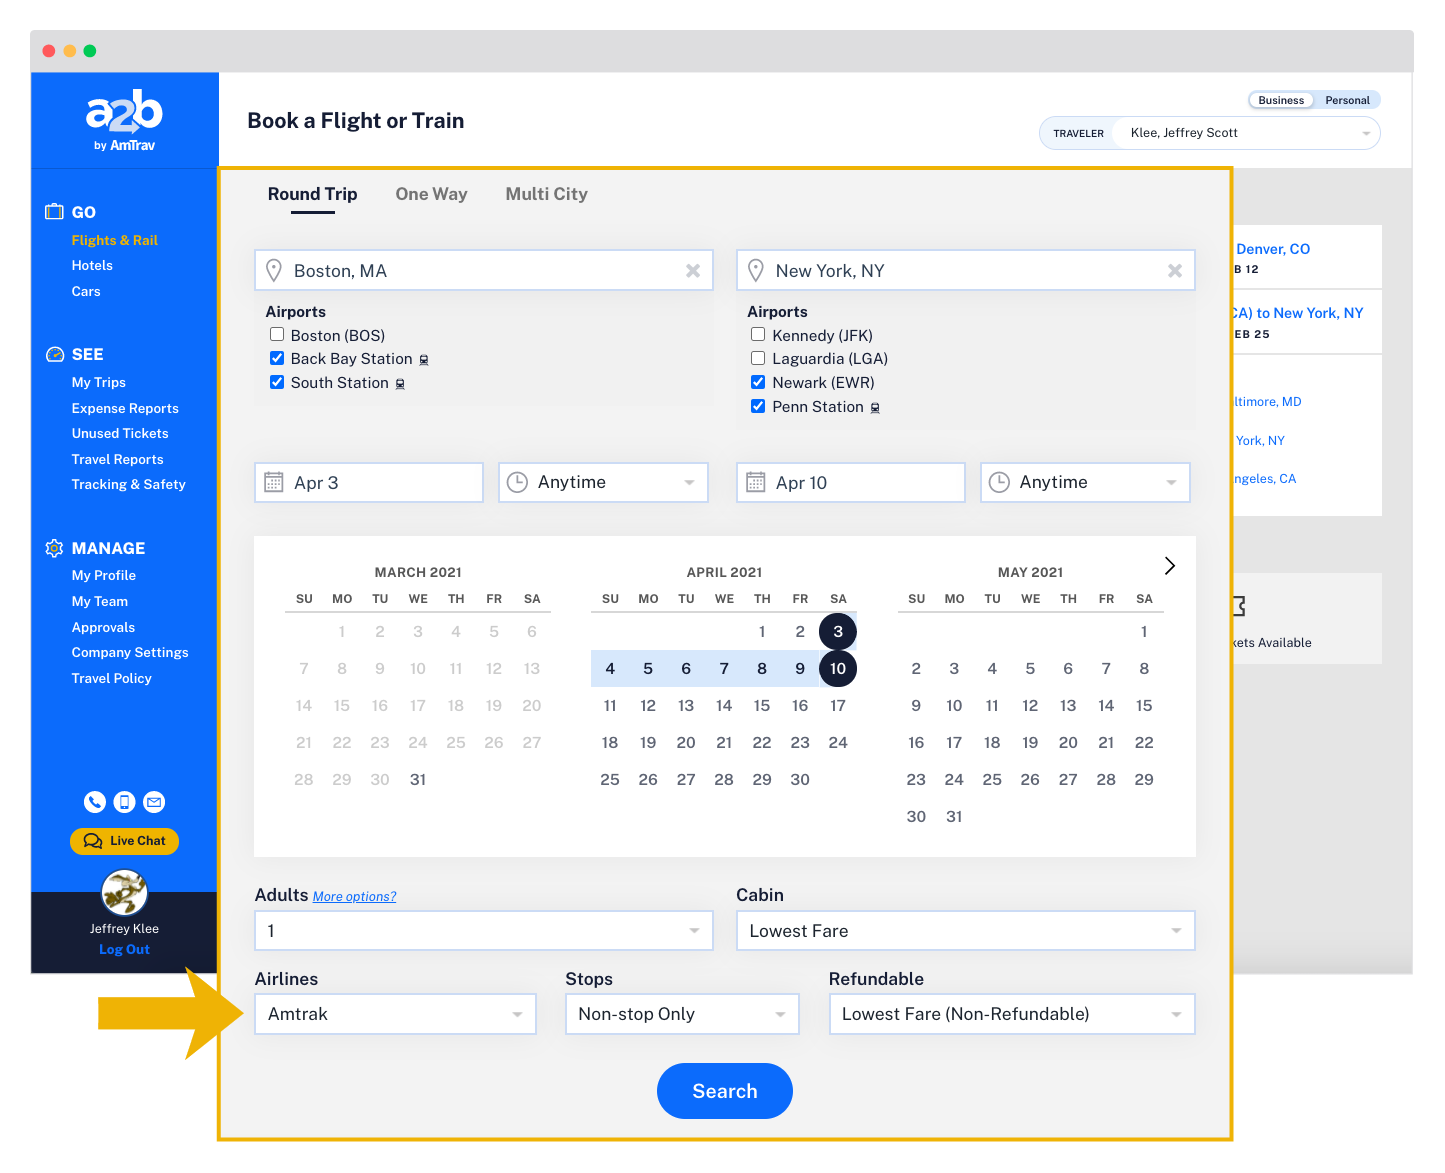Switch to the One Way tab
Viewport: 1445px width, 1173px height.
(431, 194)
